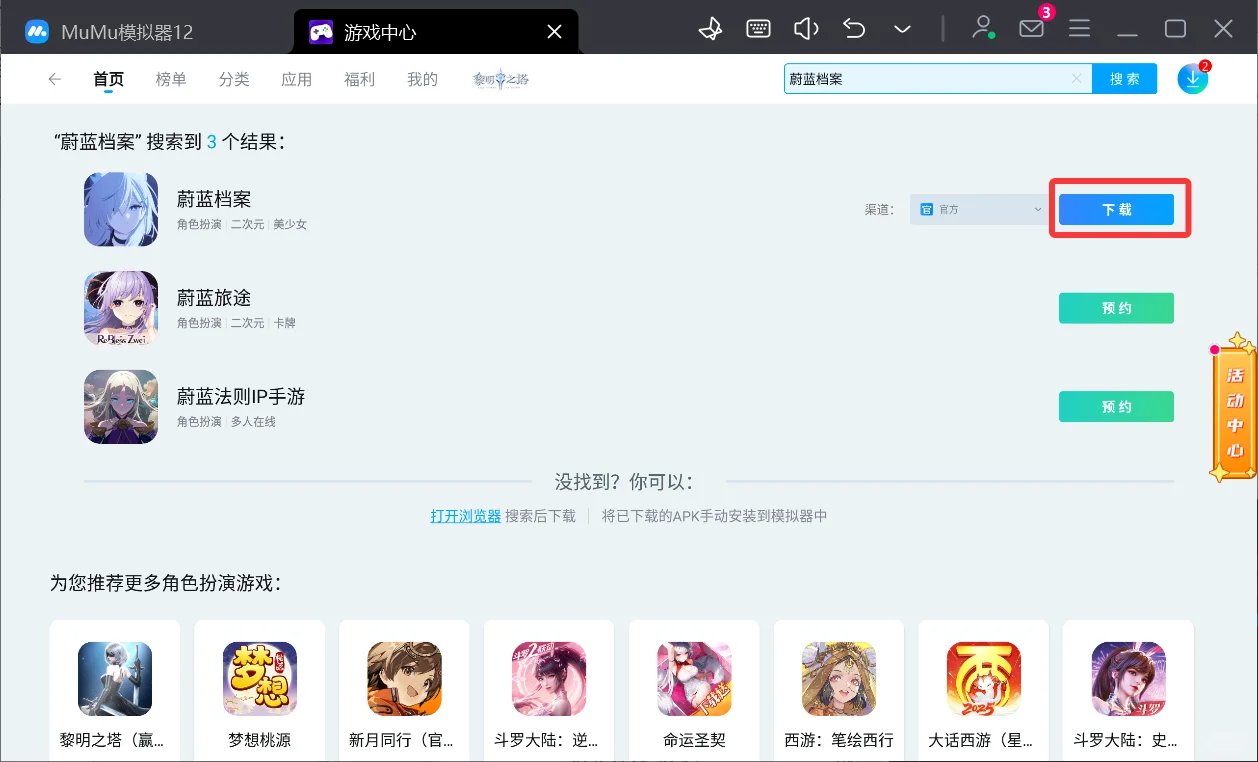Screen dimensions: 1258x762
Task: Switch to the 我的 tab
Action: [423, 79]
